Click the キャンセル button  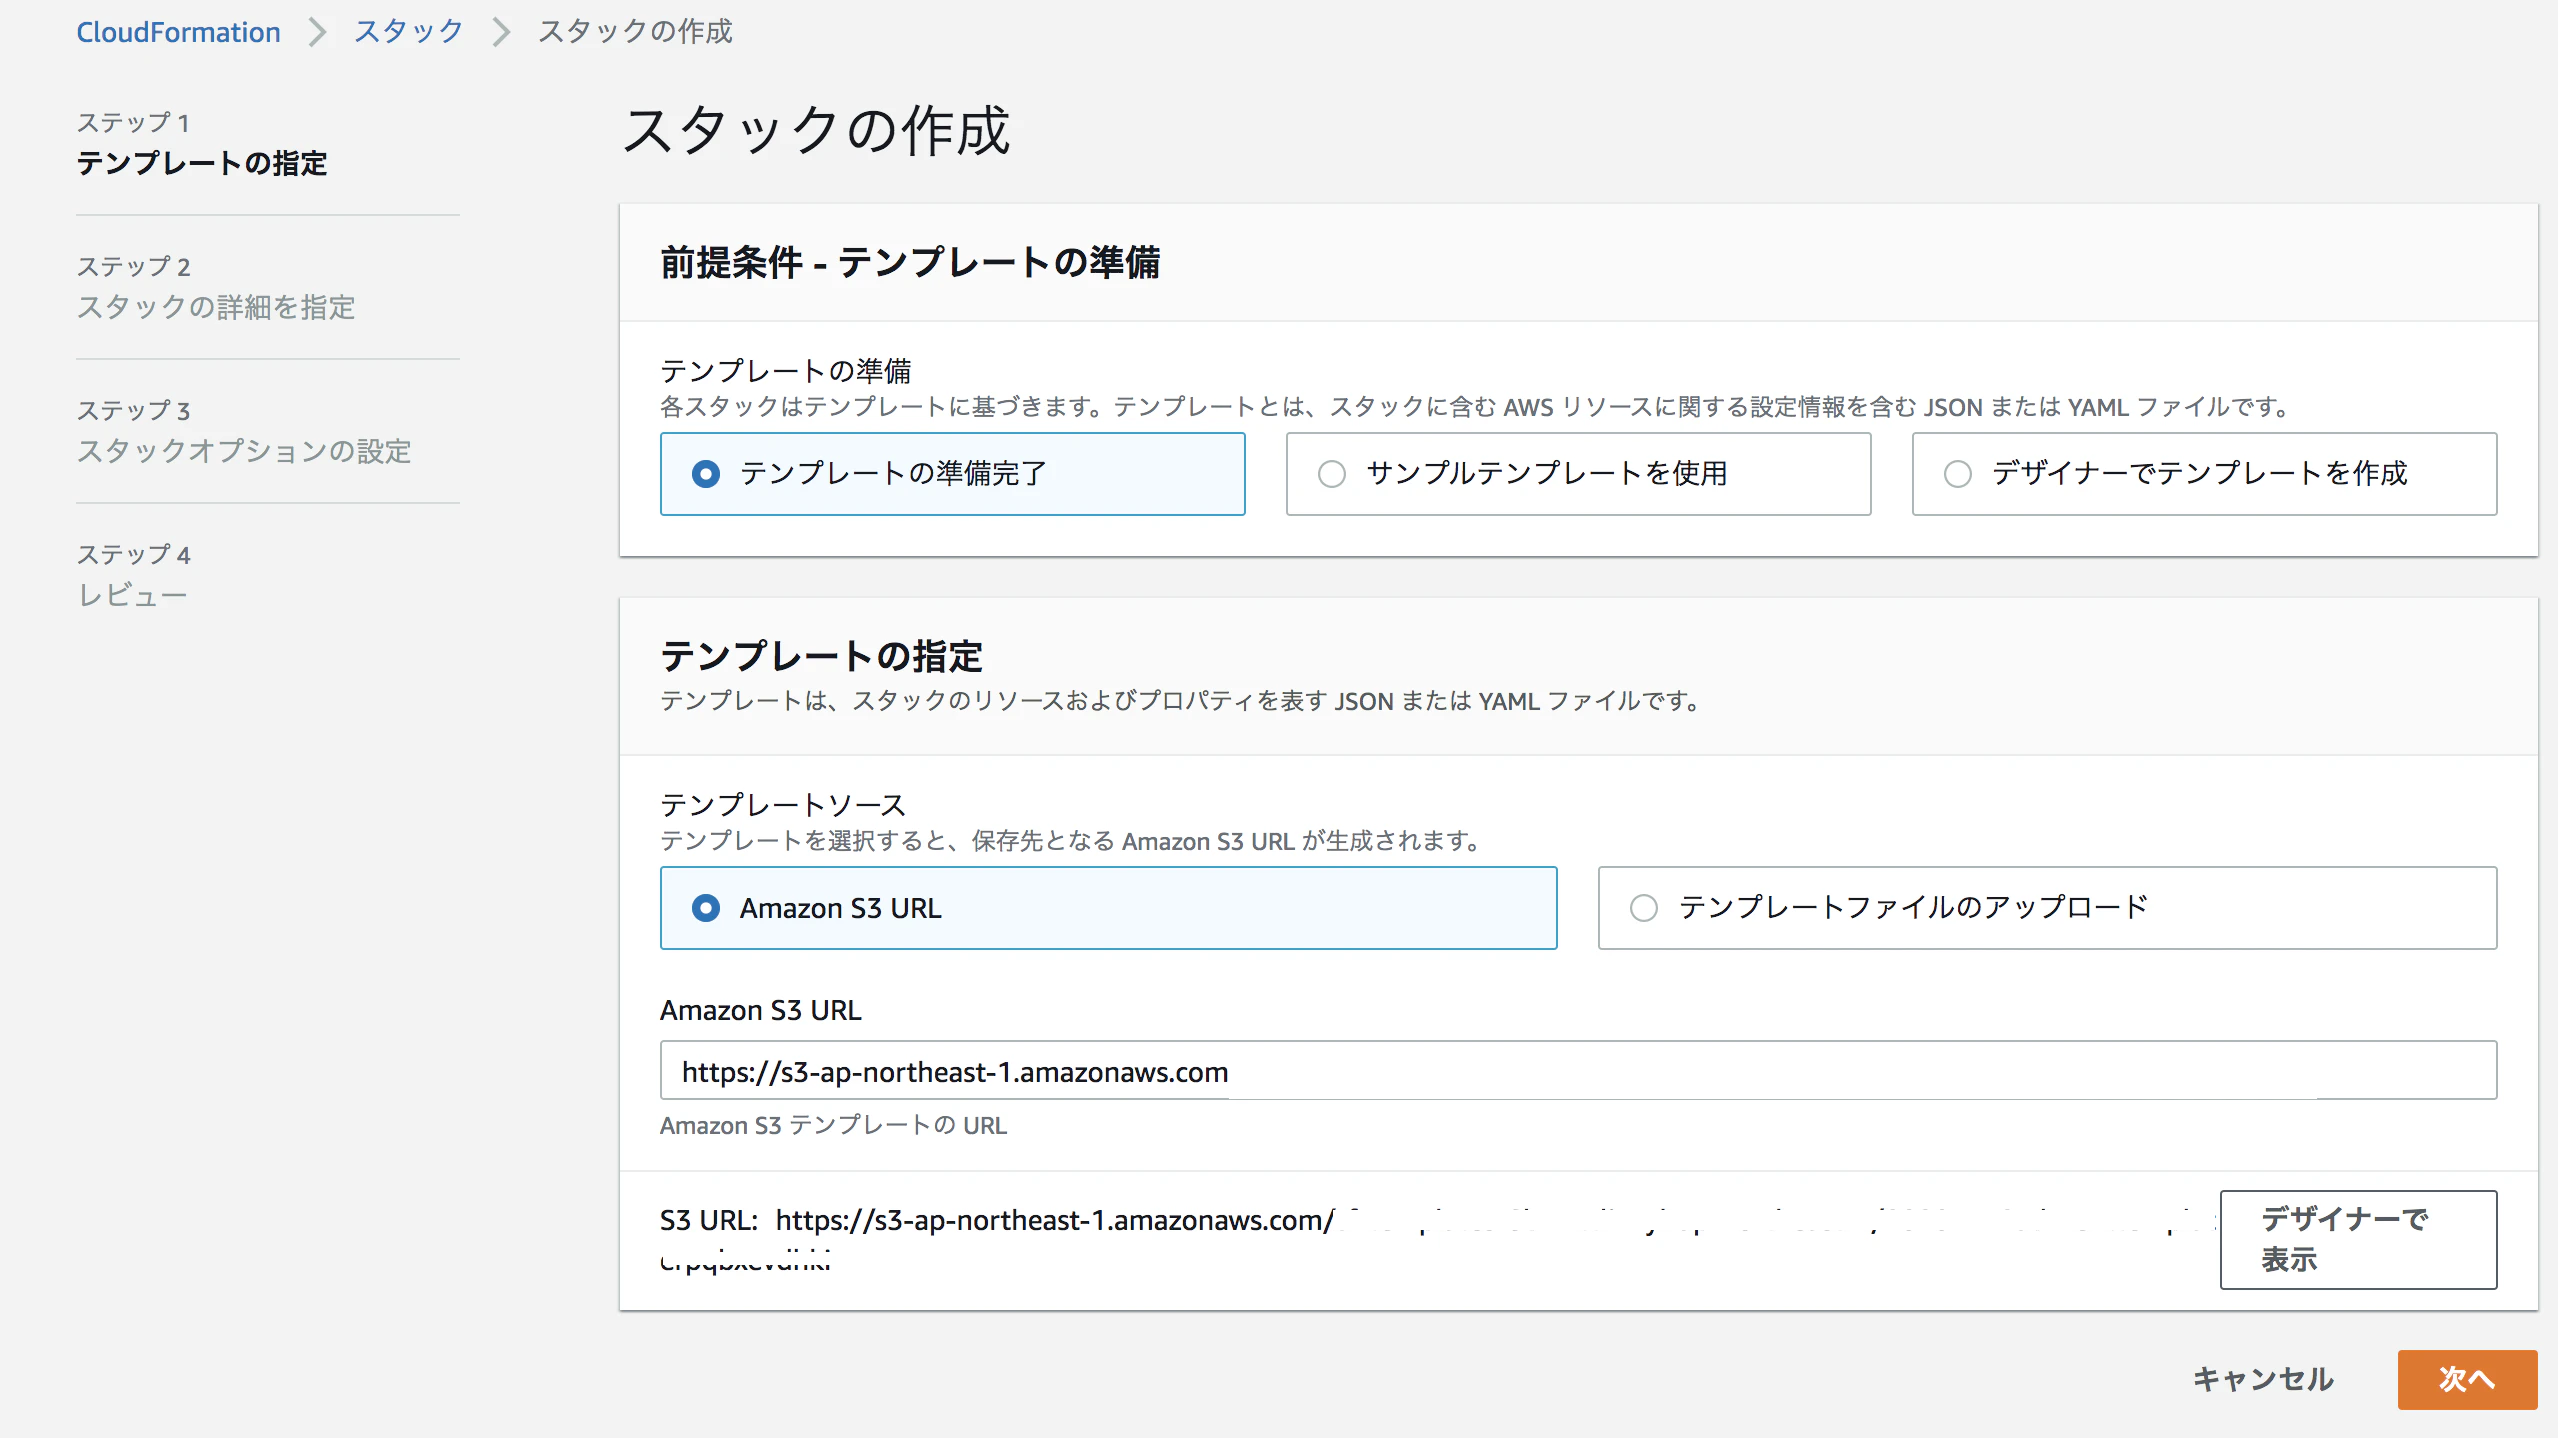tap(2263, 1380)
